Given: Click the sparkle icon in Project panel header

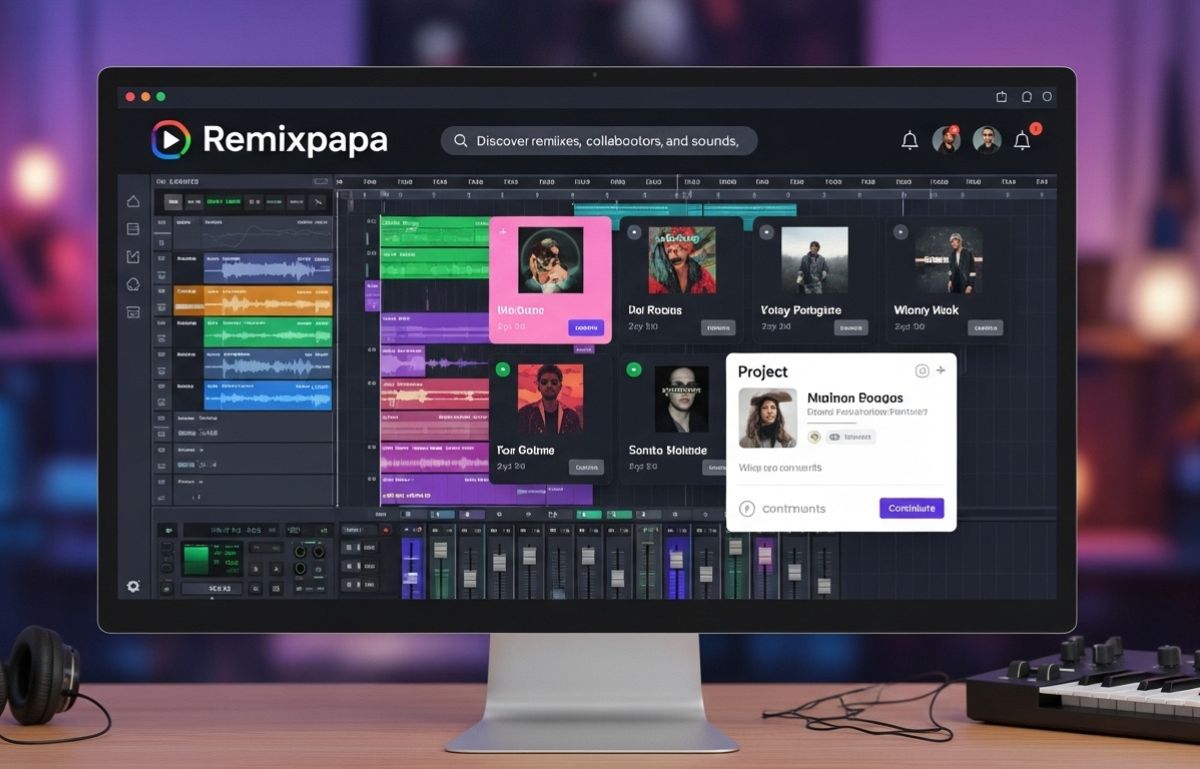Looking at the screenshot, I should [941, 371].
